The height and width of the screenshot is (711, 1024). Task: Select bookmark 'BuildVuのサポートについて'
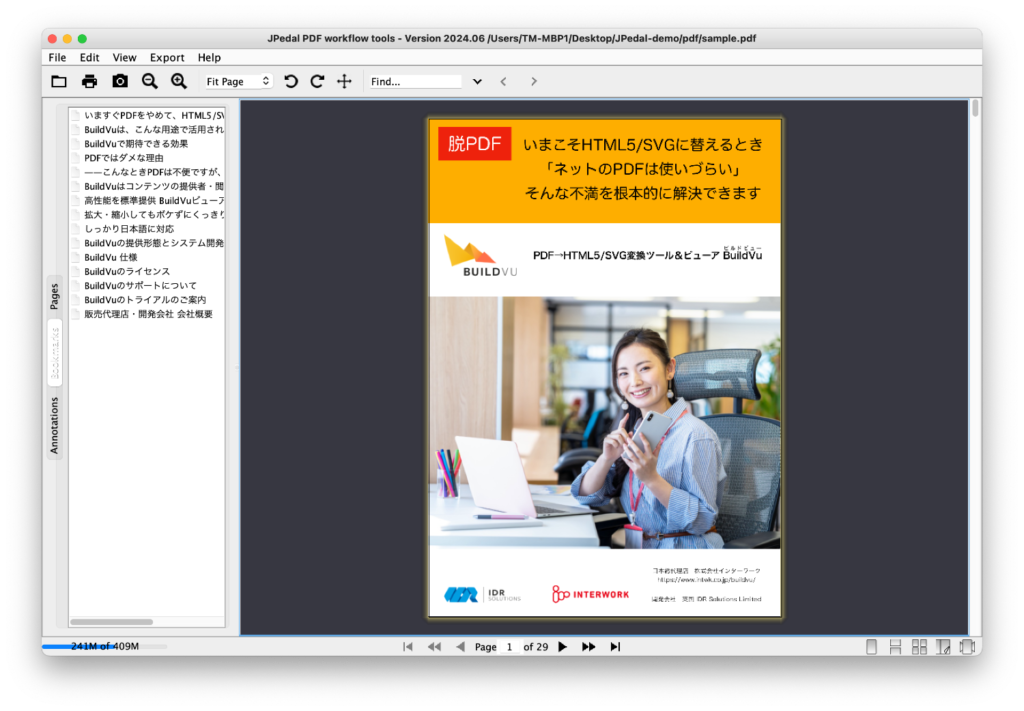click(x=134, y=285)
